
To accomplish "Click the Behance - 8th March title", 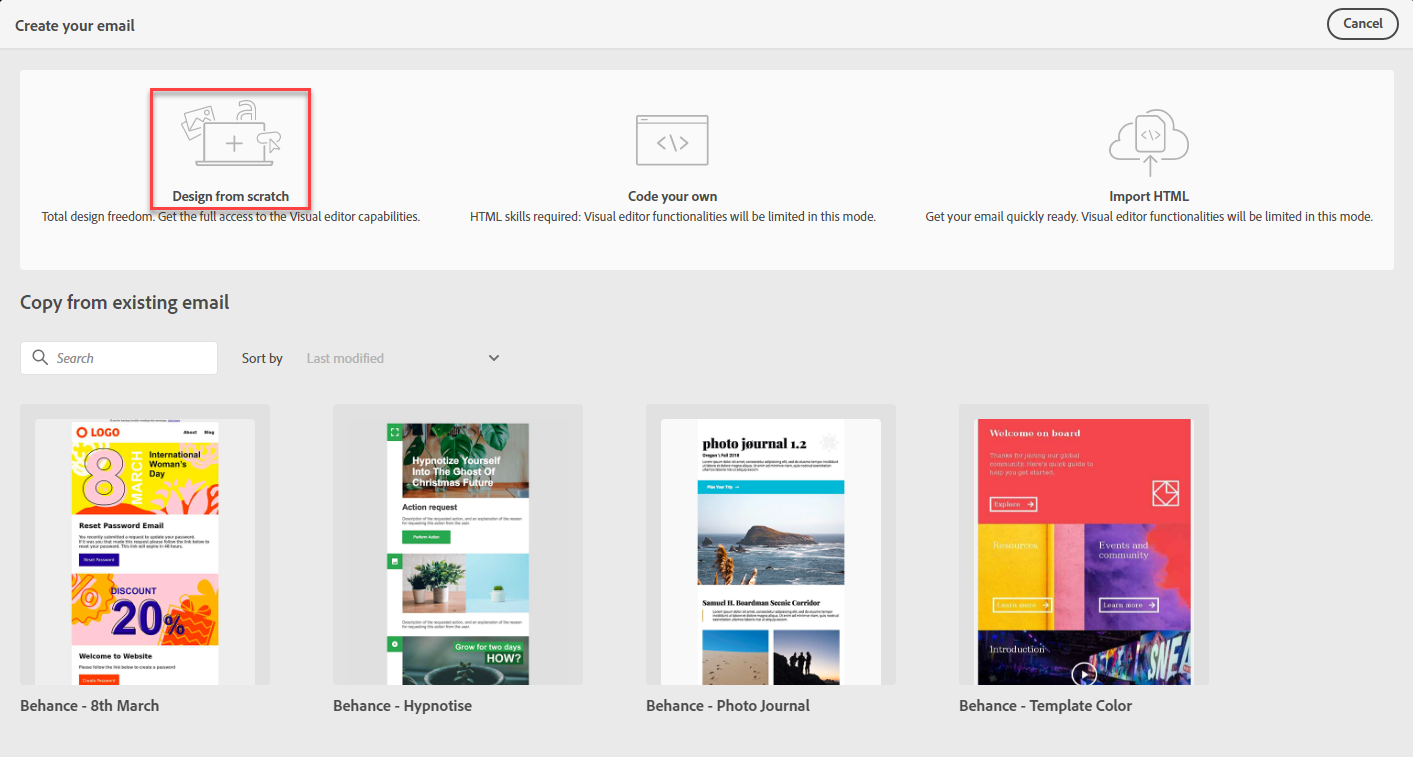I will pos(90,706).
